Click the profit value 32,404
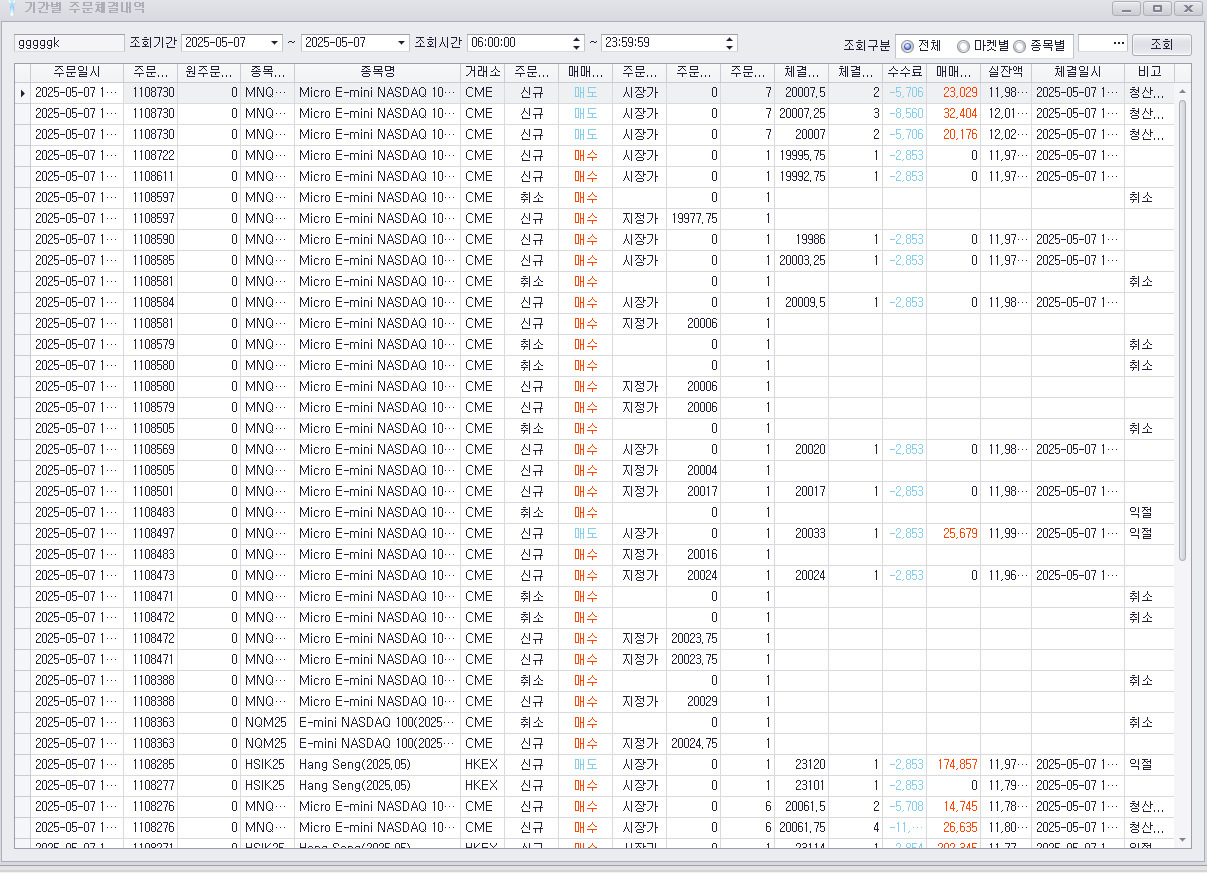The height and width of the screenshot is (873, 1207). (953, 114)
